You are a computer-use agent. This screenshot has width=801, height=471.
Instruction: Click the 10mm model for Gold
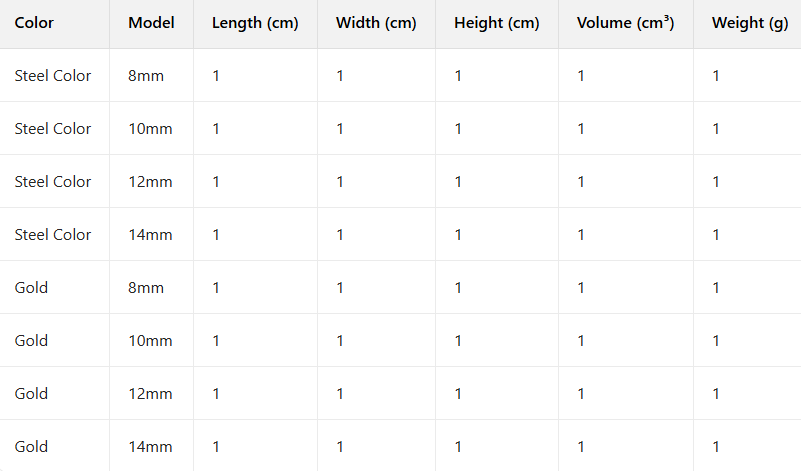[150, 341]
